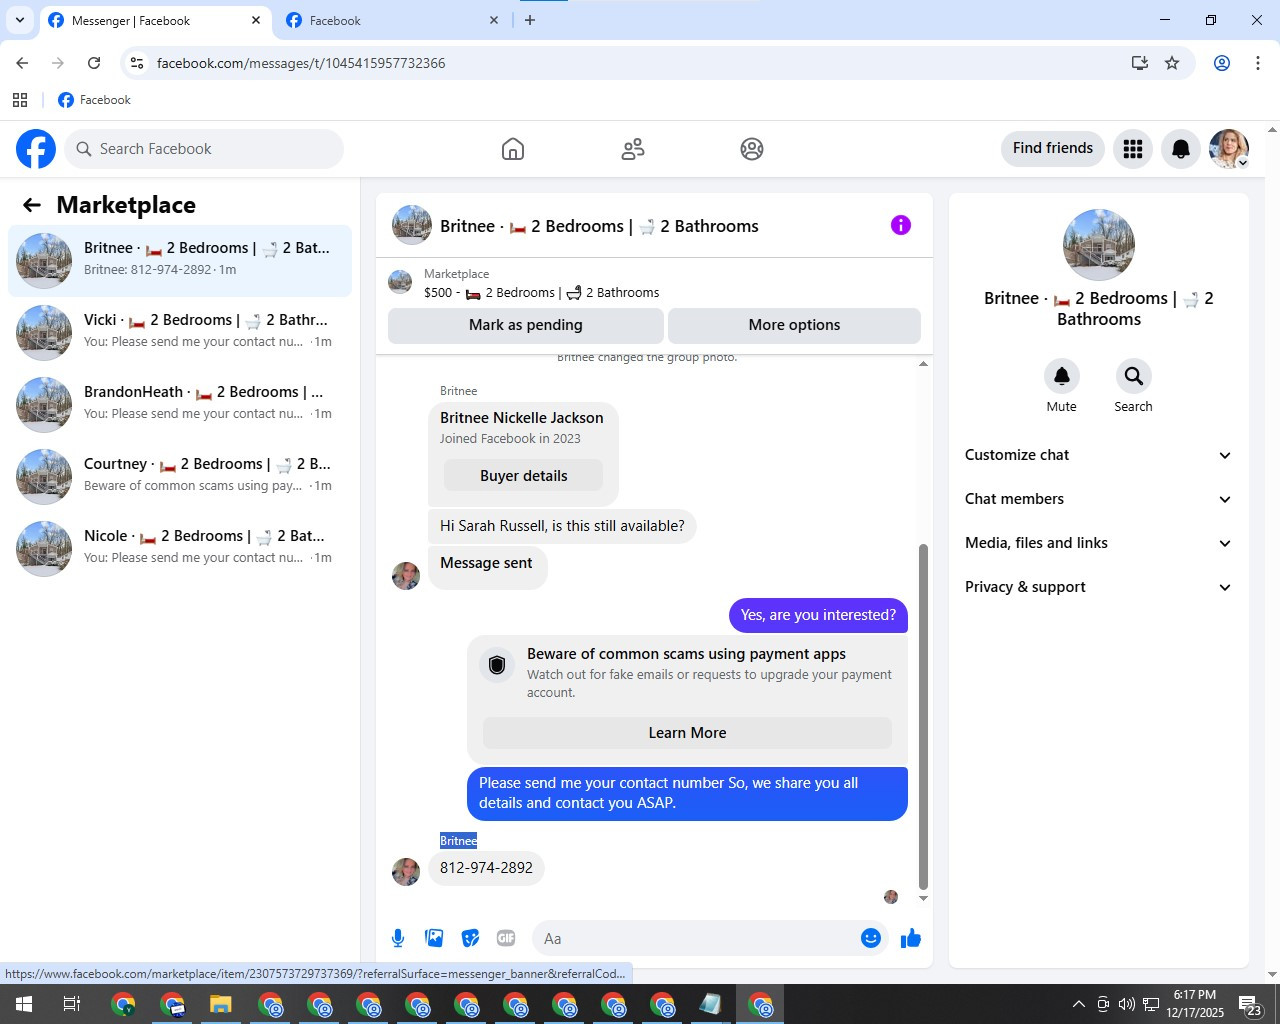1280x1024 pixels.
Task: Open Task View on the taskbar
Action: click(72, 1004)
